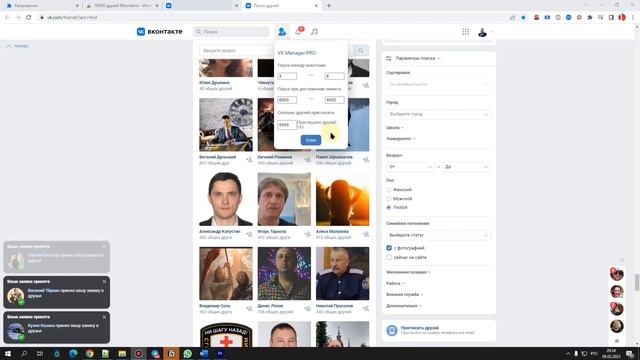Viewport: 640px width, 360px height.
Task: Open the 'Выберите город' dropdown
Action: [438, 114]
